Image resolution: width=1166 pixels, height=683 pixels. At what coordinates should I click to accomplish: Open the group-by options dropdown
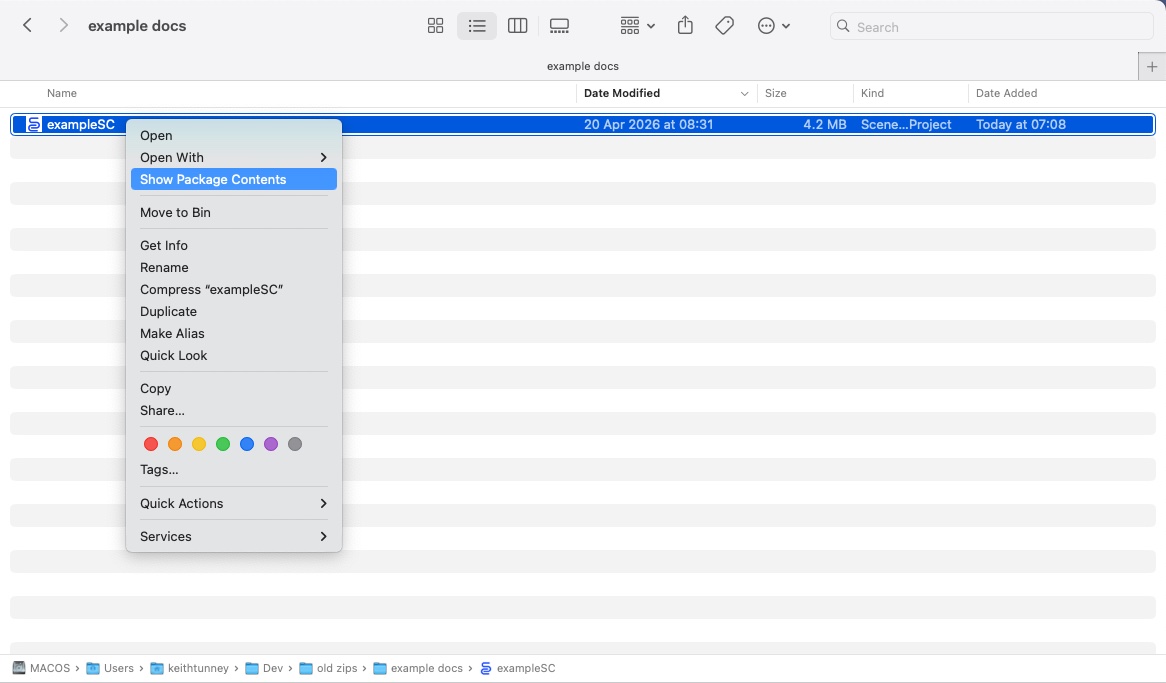tap(637, 26)
